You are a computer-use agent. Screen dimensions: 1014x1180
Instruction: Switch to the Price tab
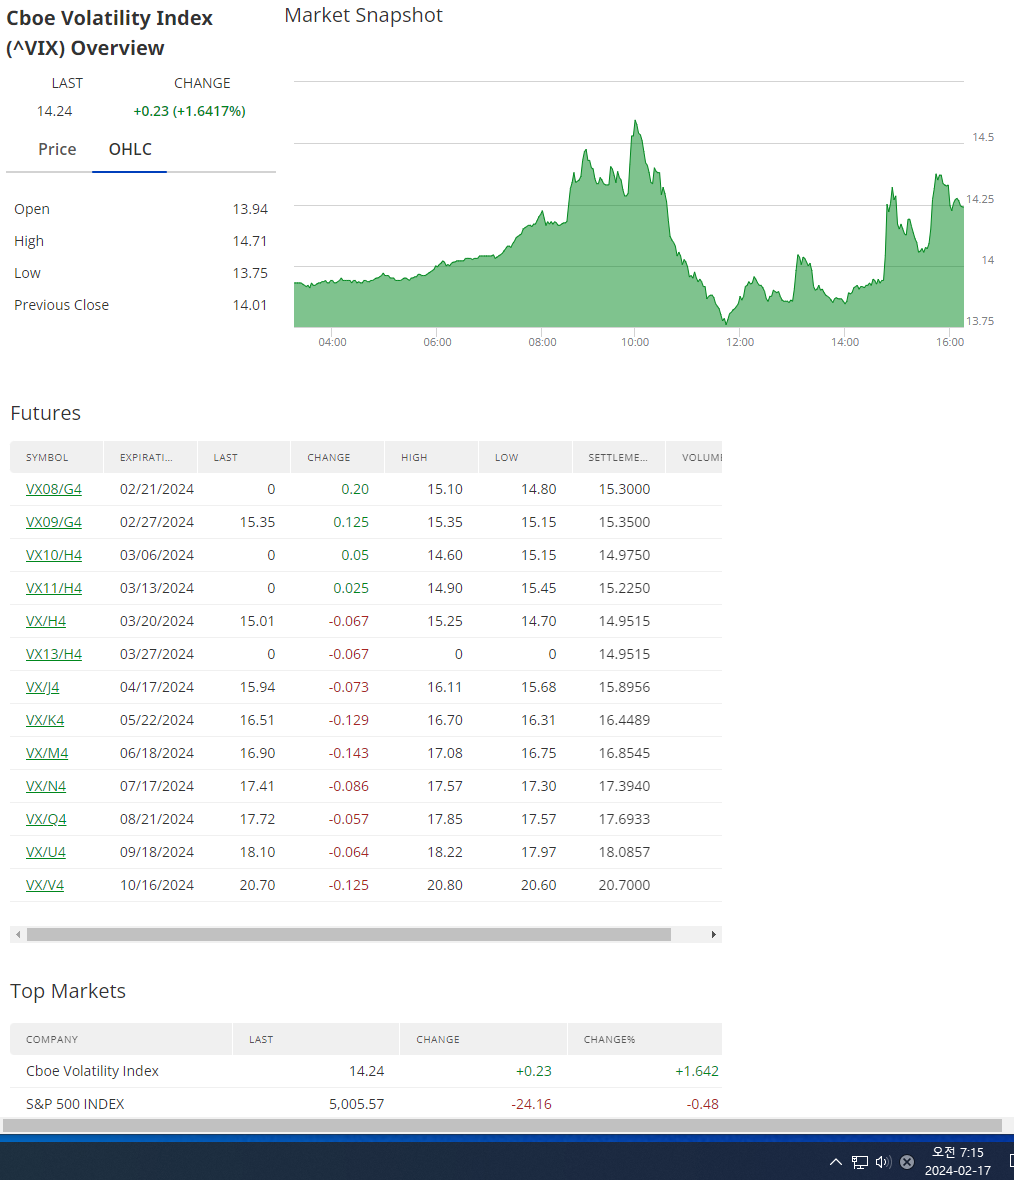click(57, 149)
